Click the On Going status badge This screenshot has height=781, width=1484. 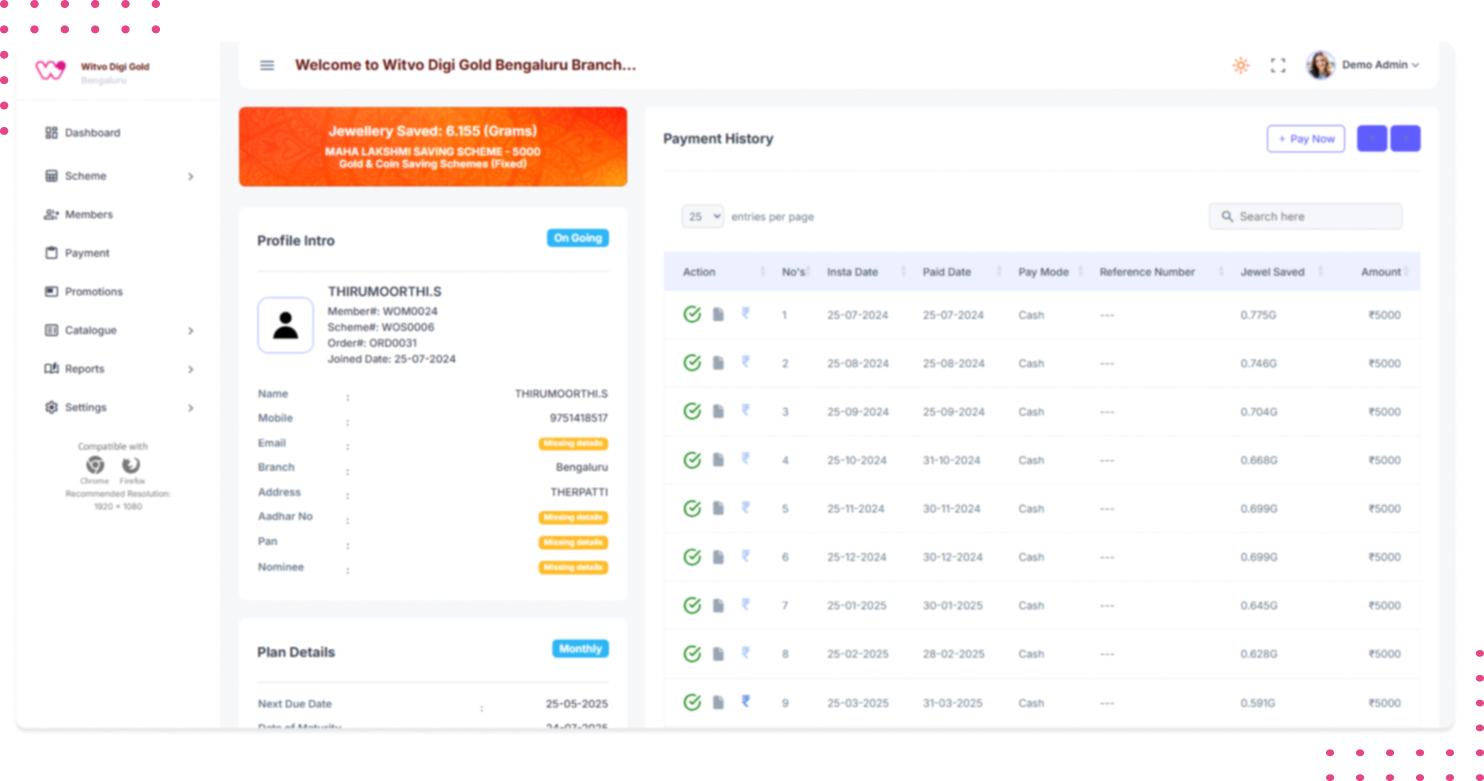pos(577,238)
